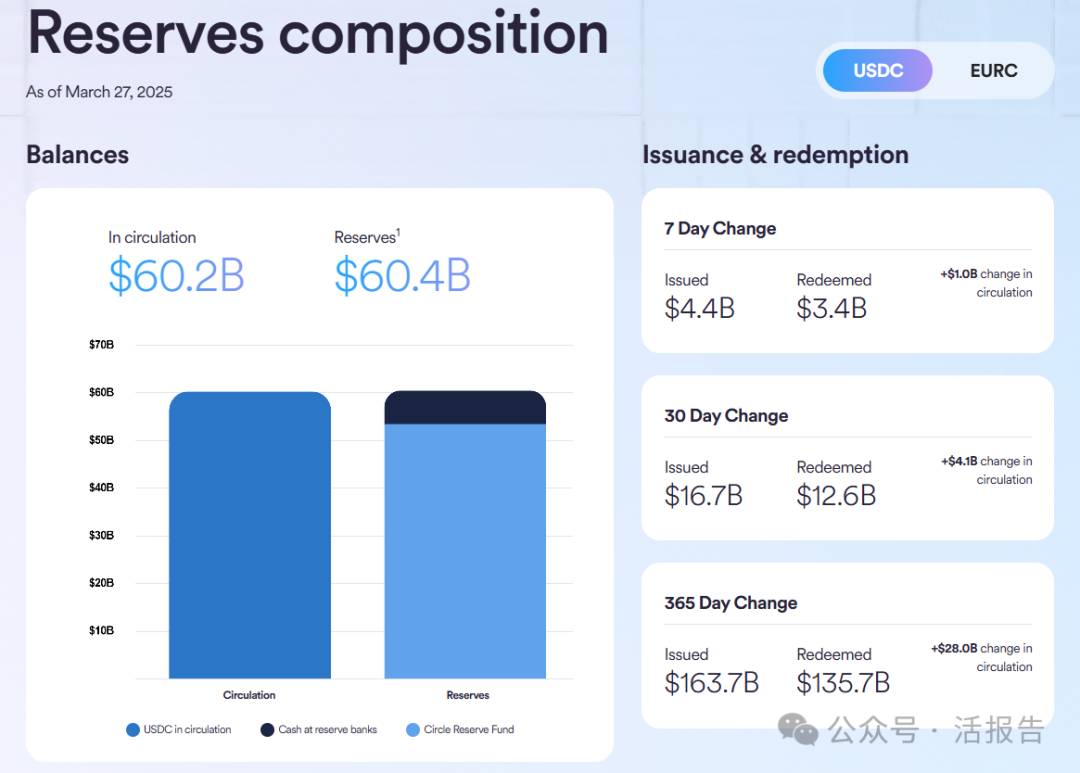Switch to the USDC toggle option
The width and height of the screenshot is (1080, 773).
(x=878, y=70)
